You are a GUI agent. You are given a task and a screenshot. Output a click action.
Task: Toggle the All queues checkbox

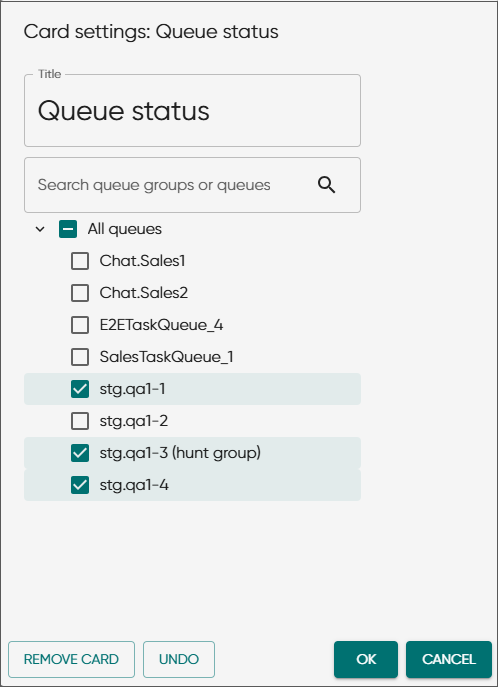(x=68, y=229)
